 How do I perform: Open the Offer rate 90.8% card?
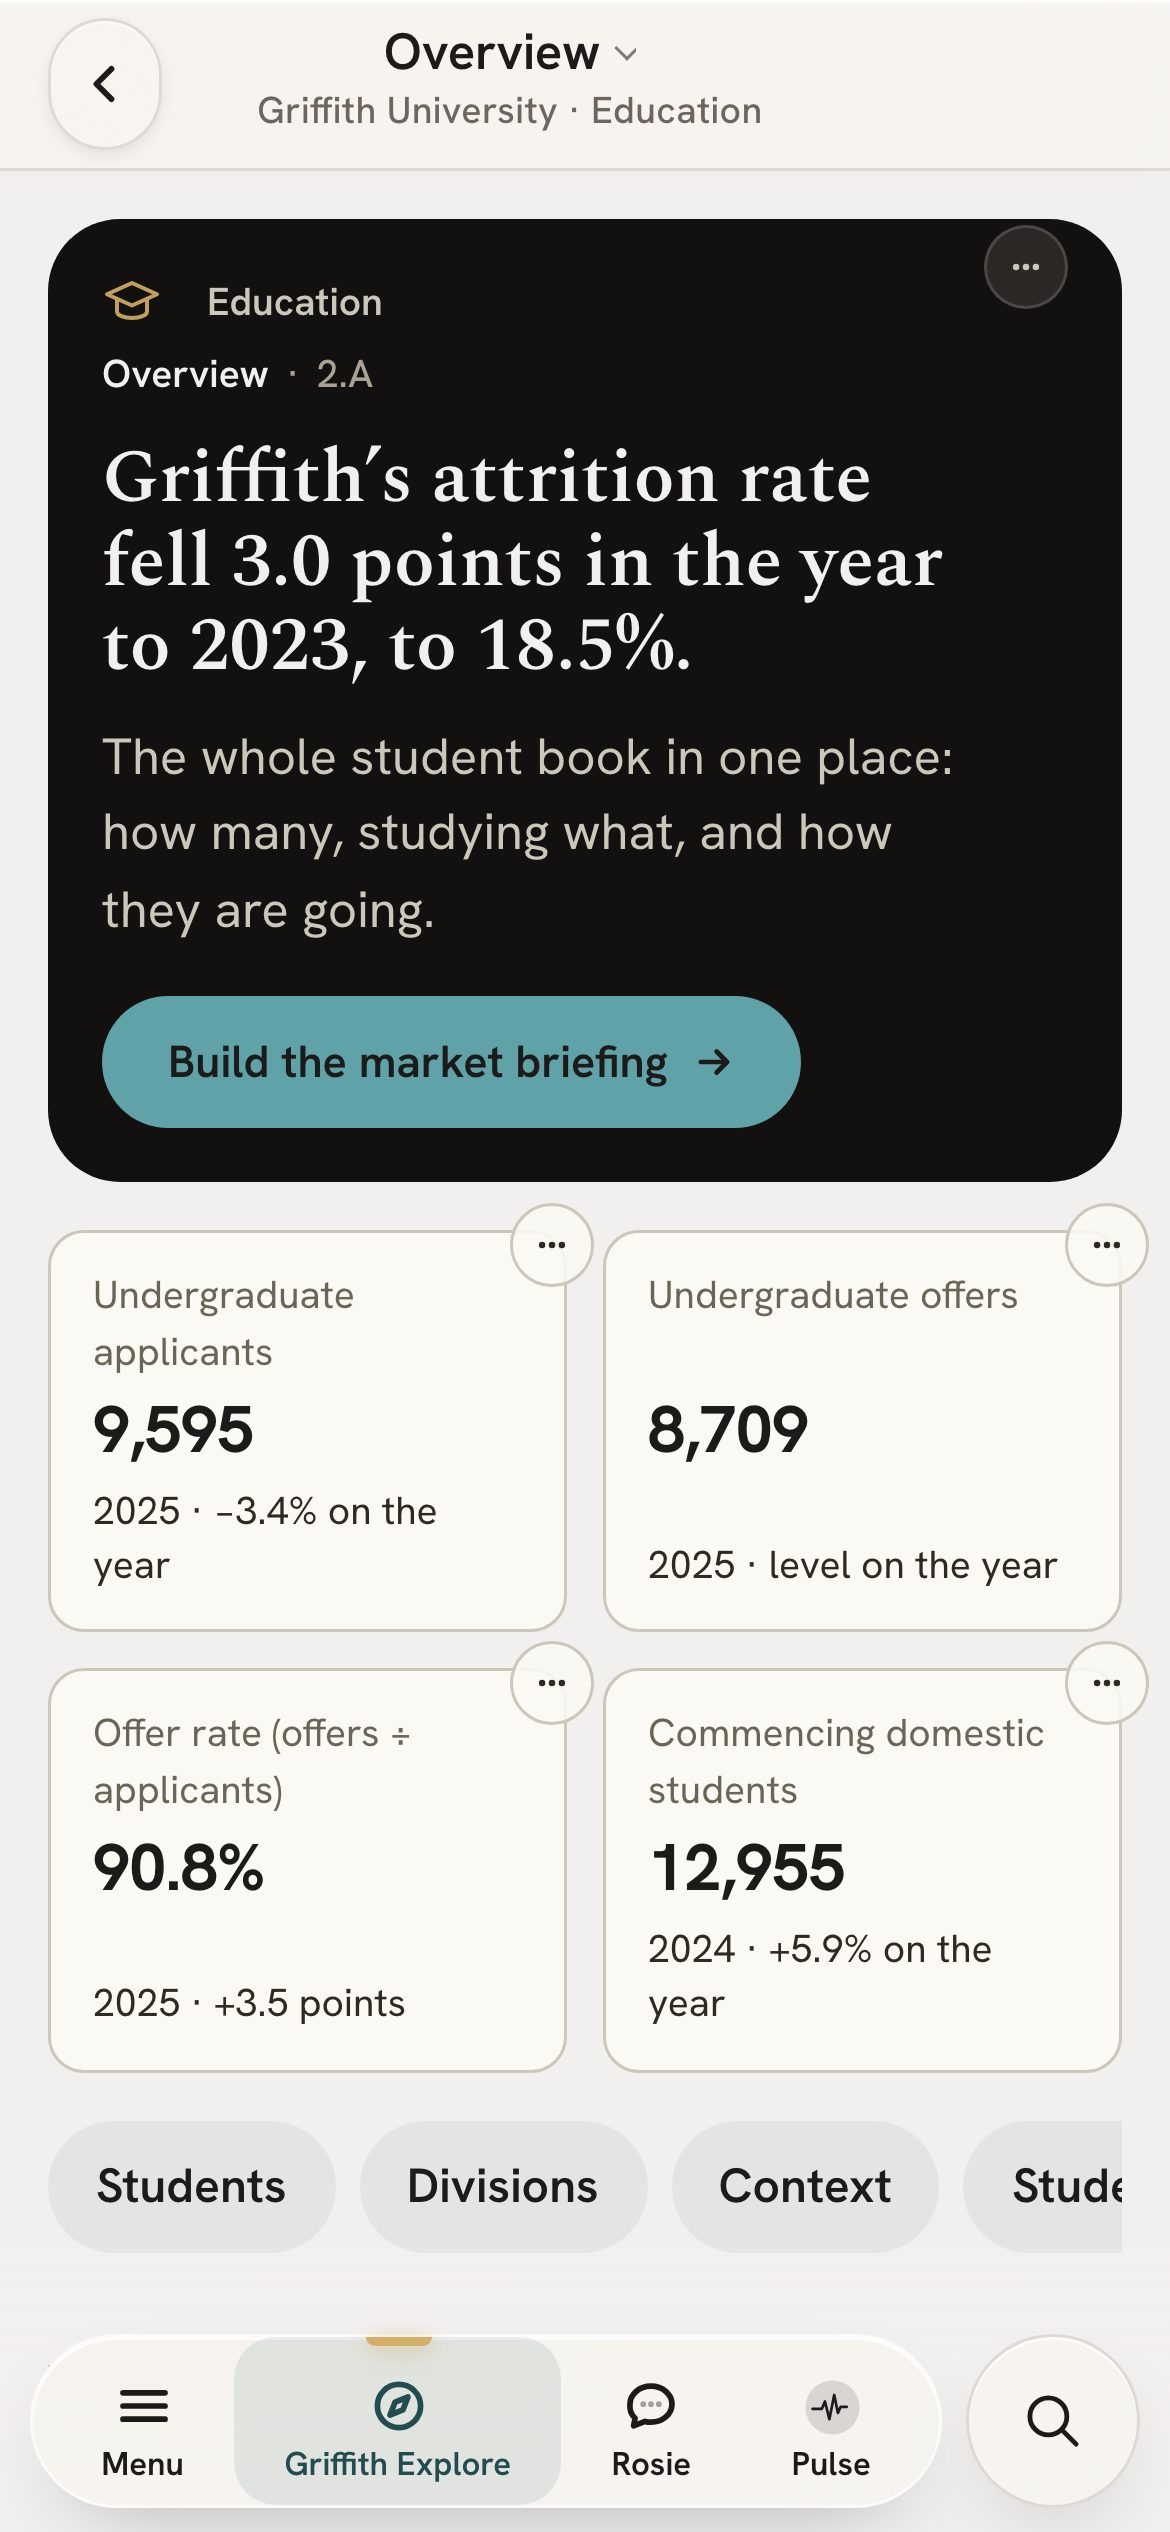[x=307, y=1870]
